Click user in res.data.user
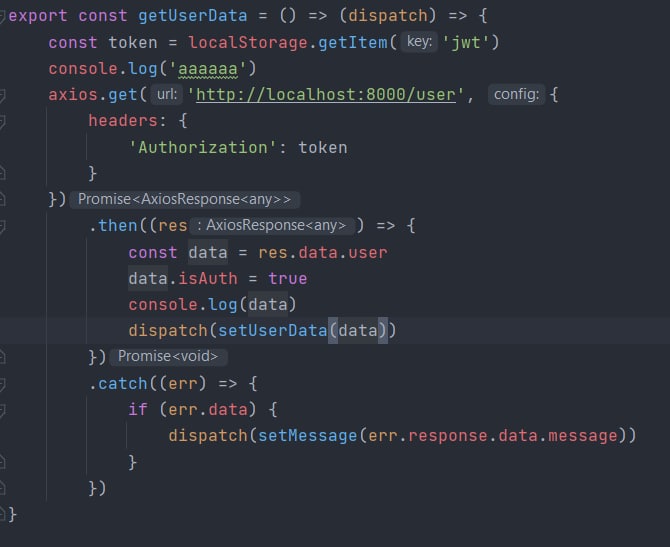Image resolution: width=670 pixels, height=547 pixels. (x=368, y=253)
